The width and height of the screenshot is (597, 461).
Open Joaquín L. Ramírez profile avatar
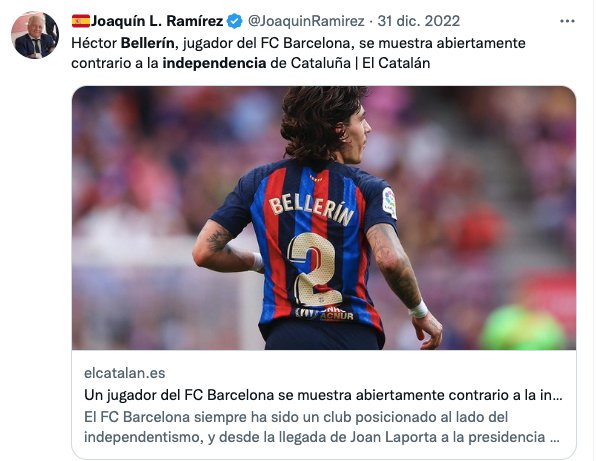(x=35, y=35)
